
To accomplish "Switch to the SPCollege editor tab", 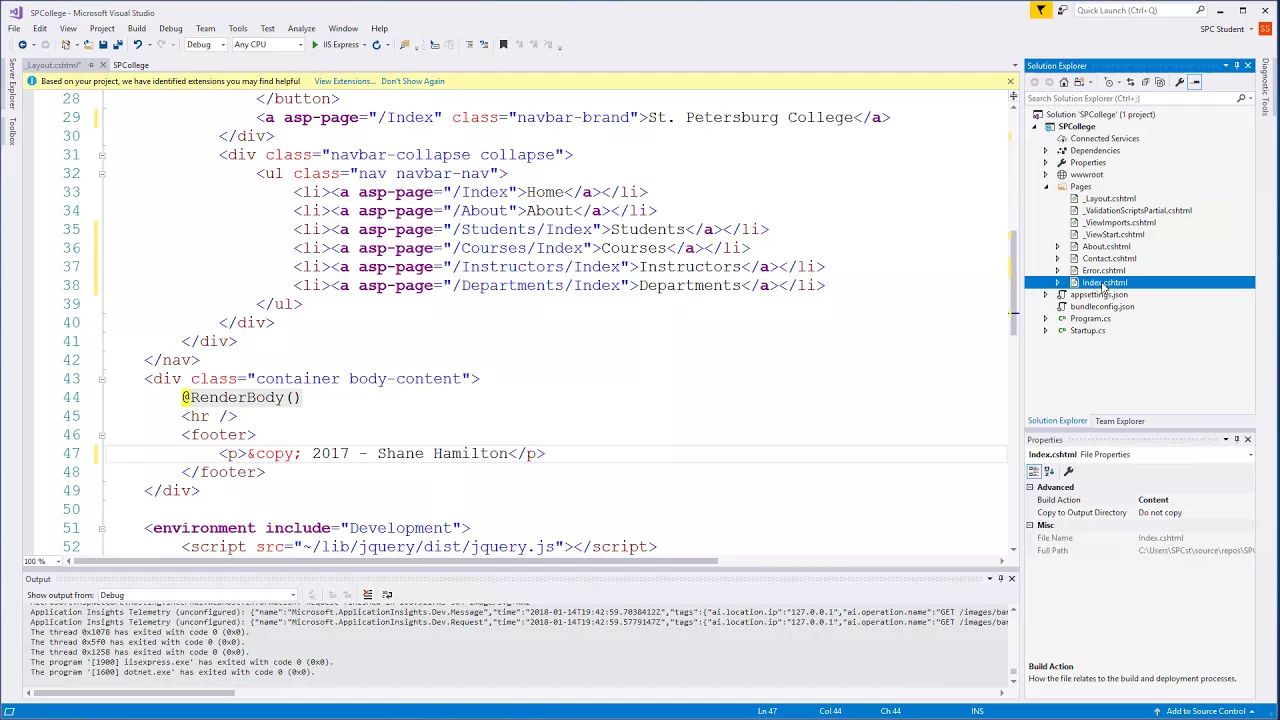I will click(131, 65).
